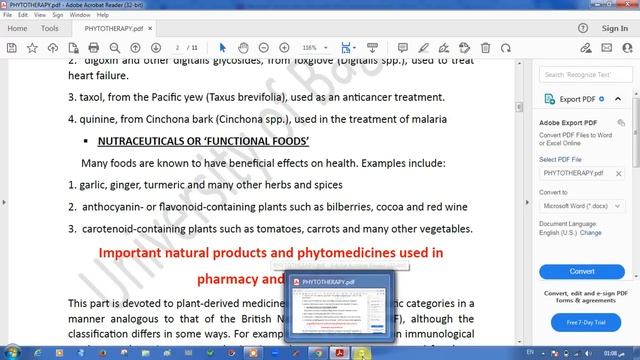Screen dimensions: 640x360
Task: Switch to the Home tab
Action: tap(17, 28)
